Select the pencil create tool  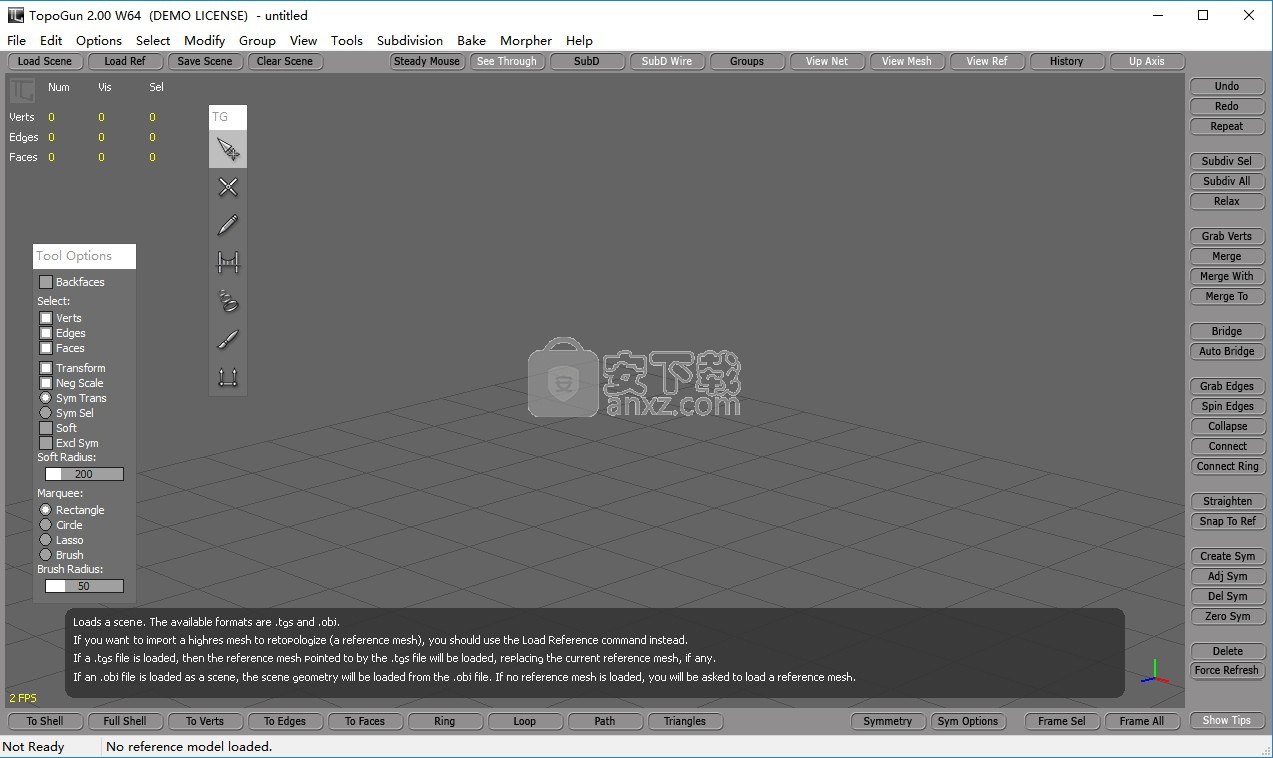[228, 225]
